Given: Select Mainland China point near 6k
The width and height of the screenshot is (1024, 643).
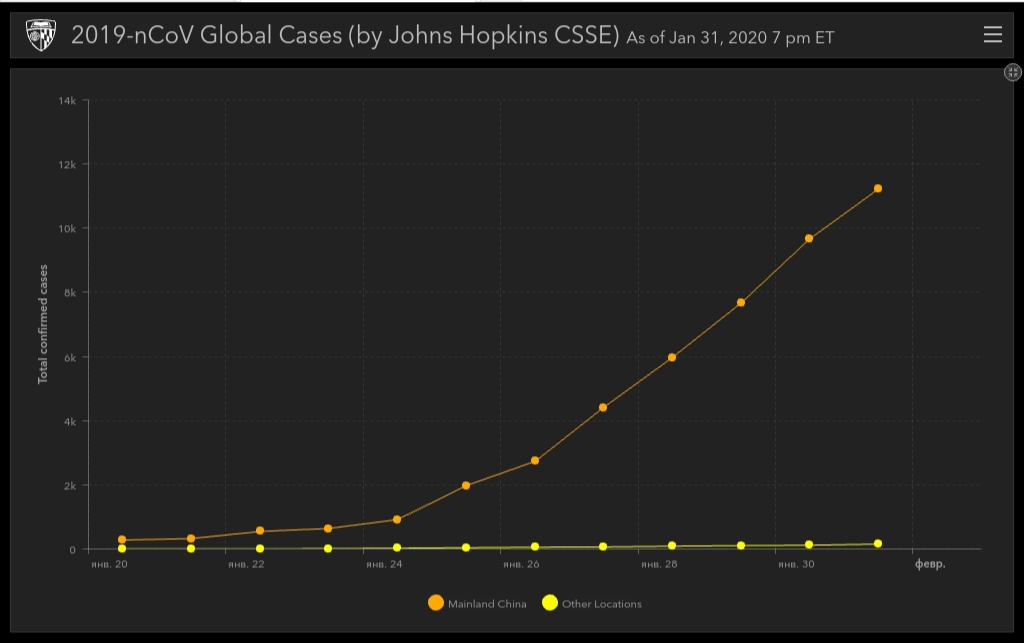Looking at the screenshot, I should [x=671, y=358].
